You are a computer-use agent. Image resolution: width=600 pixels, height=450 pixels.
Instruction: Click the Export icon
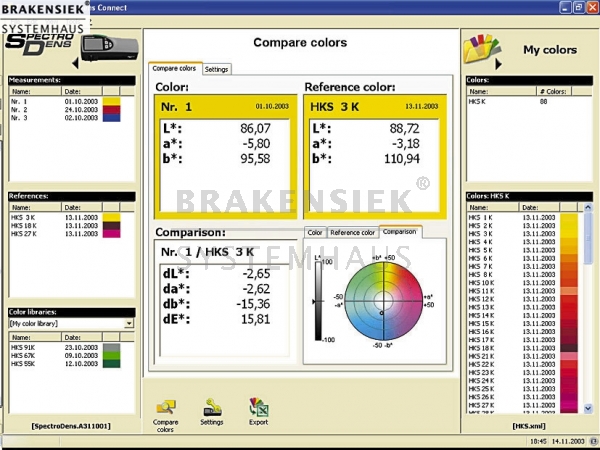(x=259, y=408)
